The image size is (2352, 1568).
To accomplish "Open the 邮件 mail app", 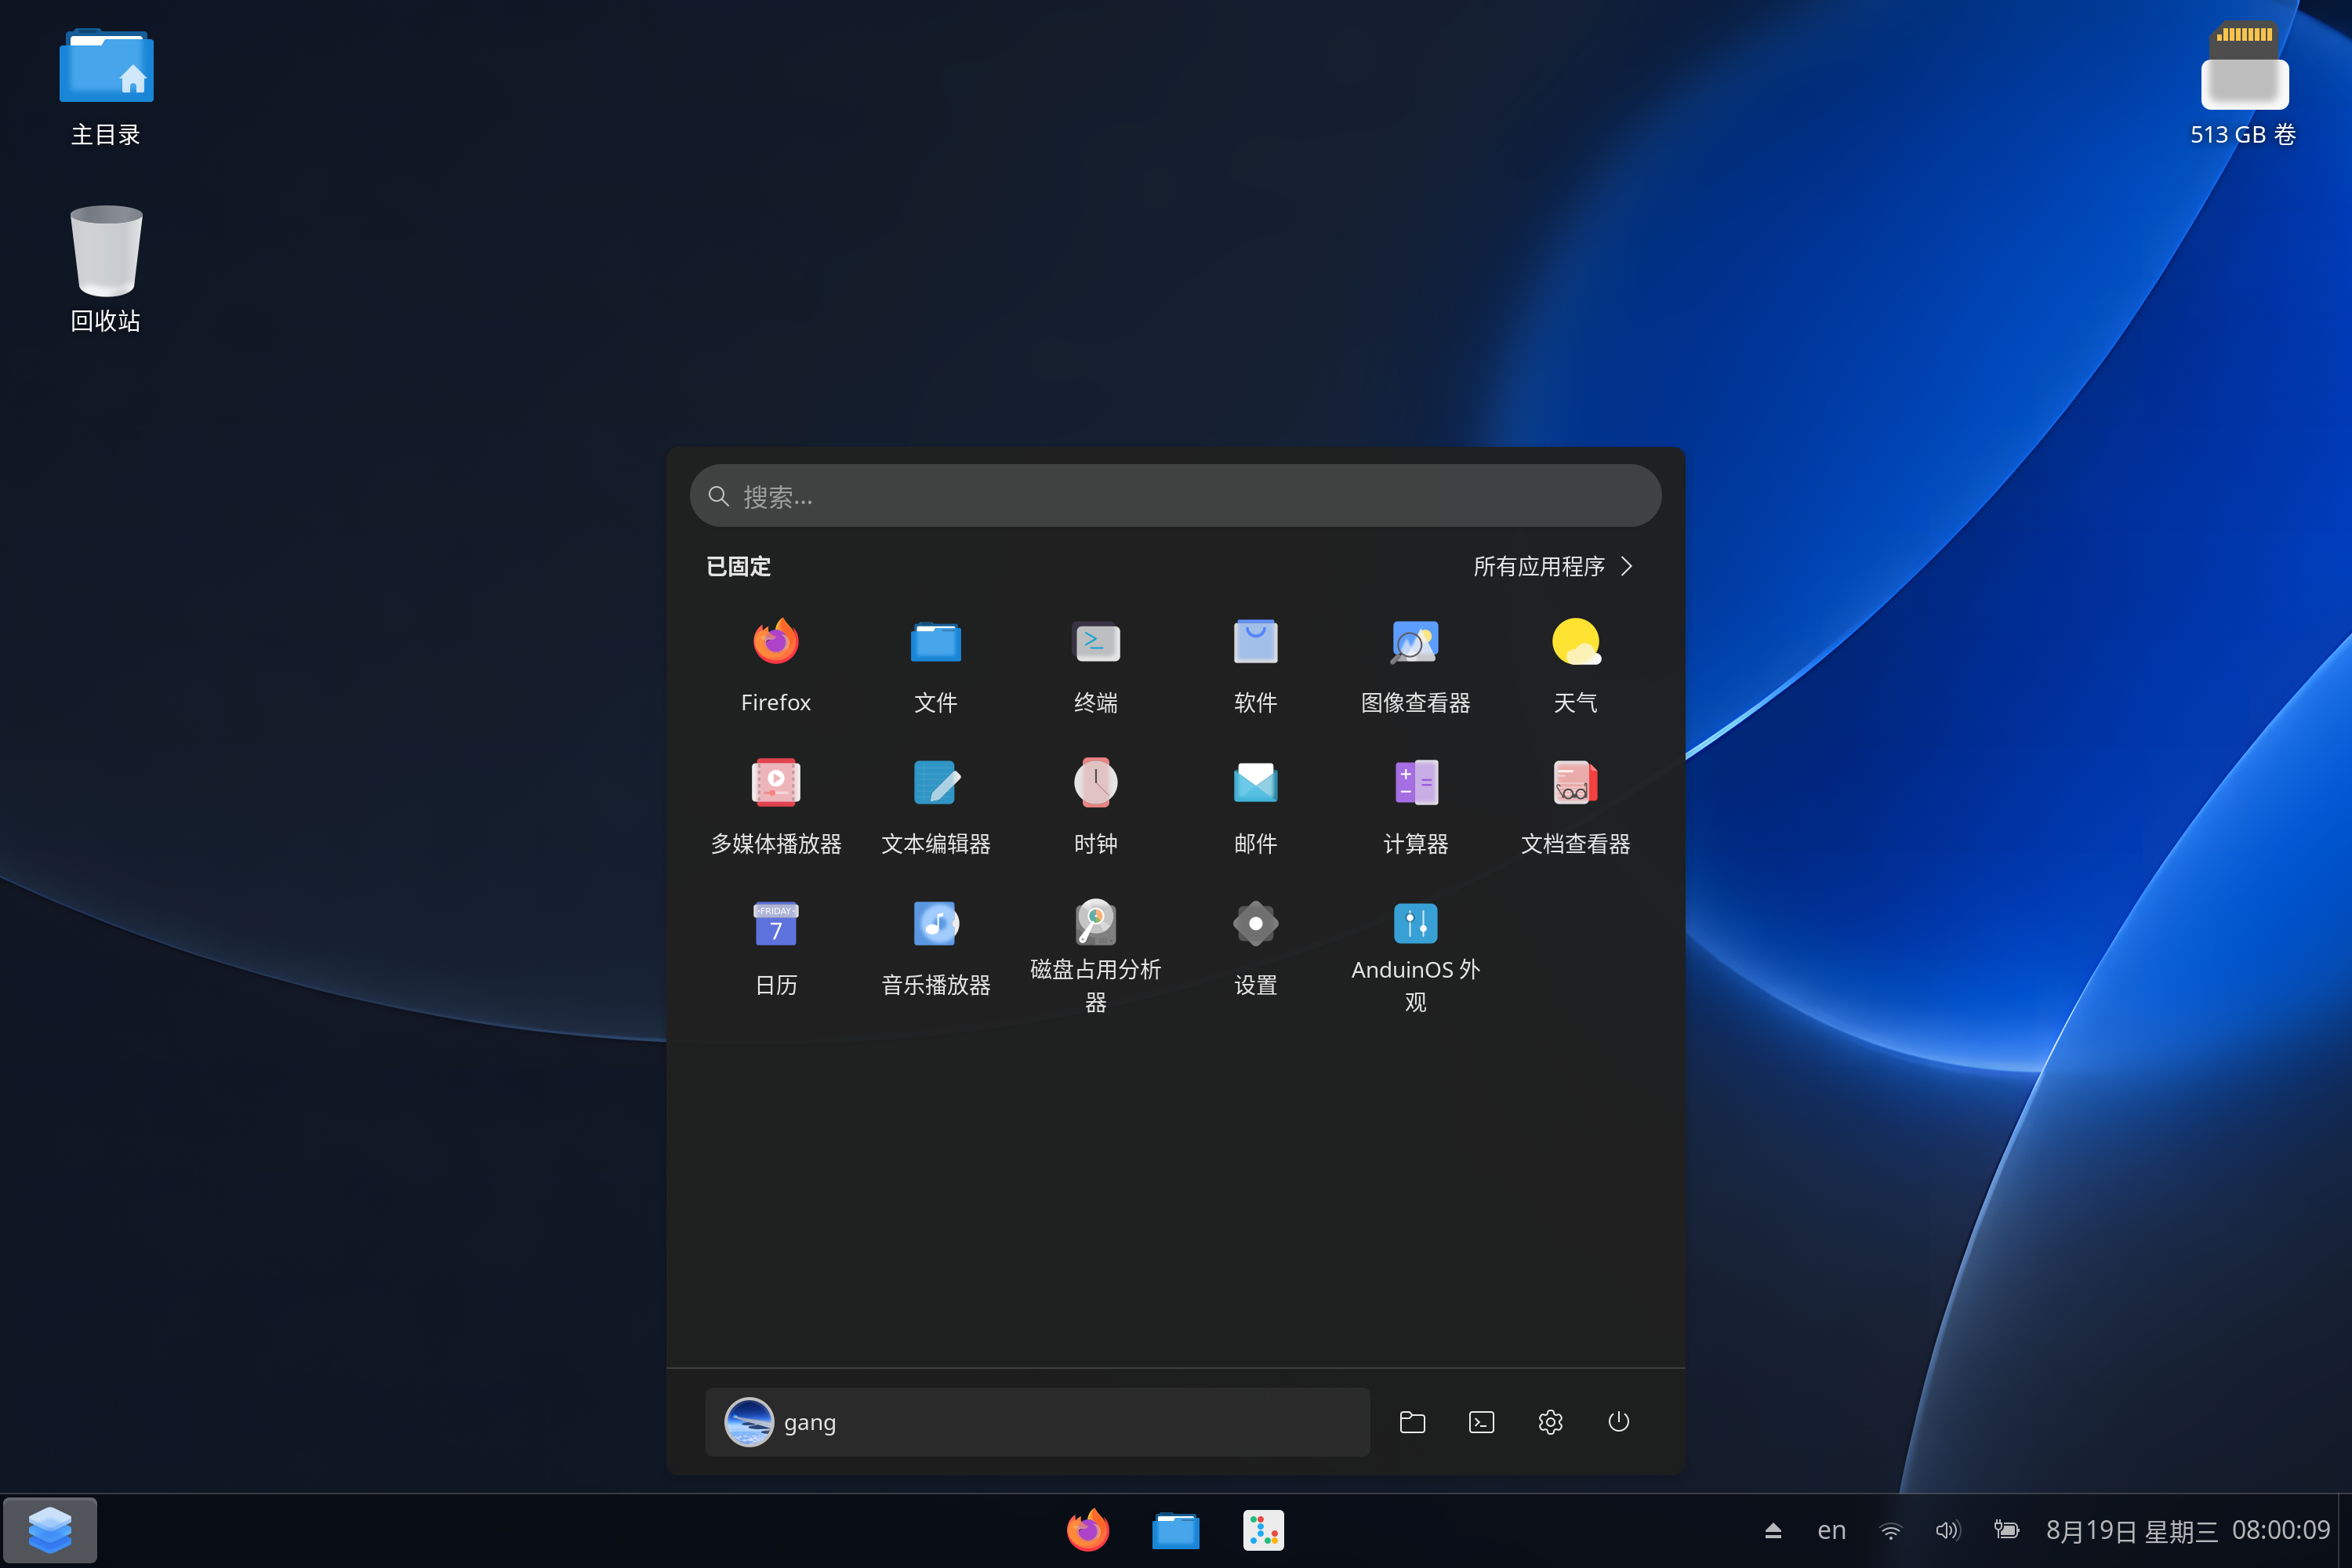I will point(1256,806).
